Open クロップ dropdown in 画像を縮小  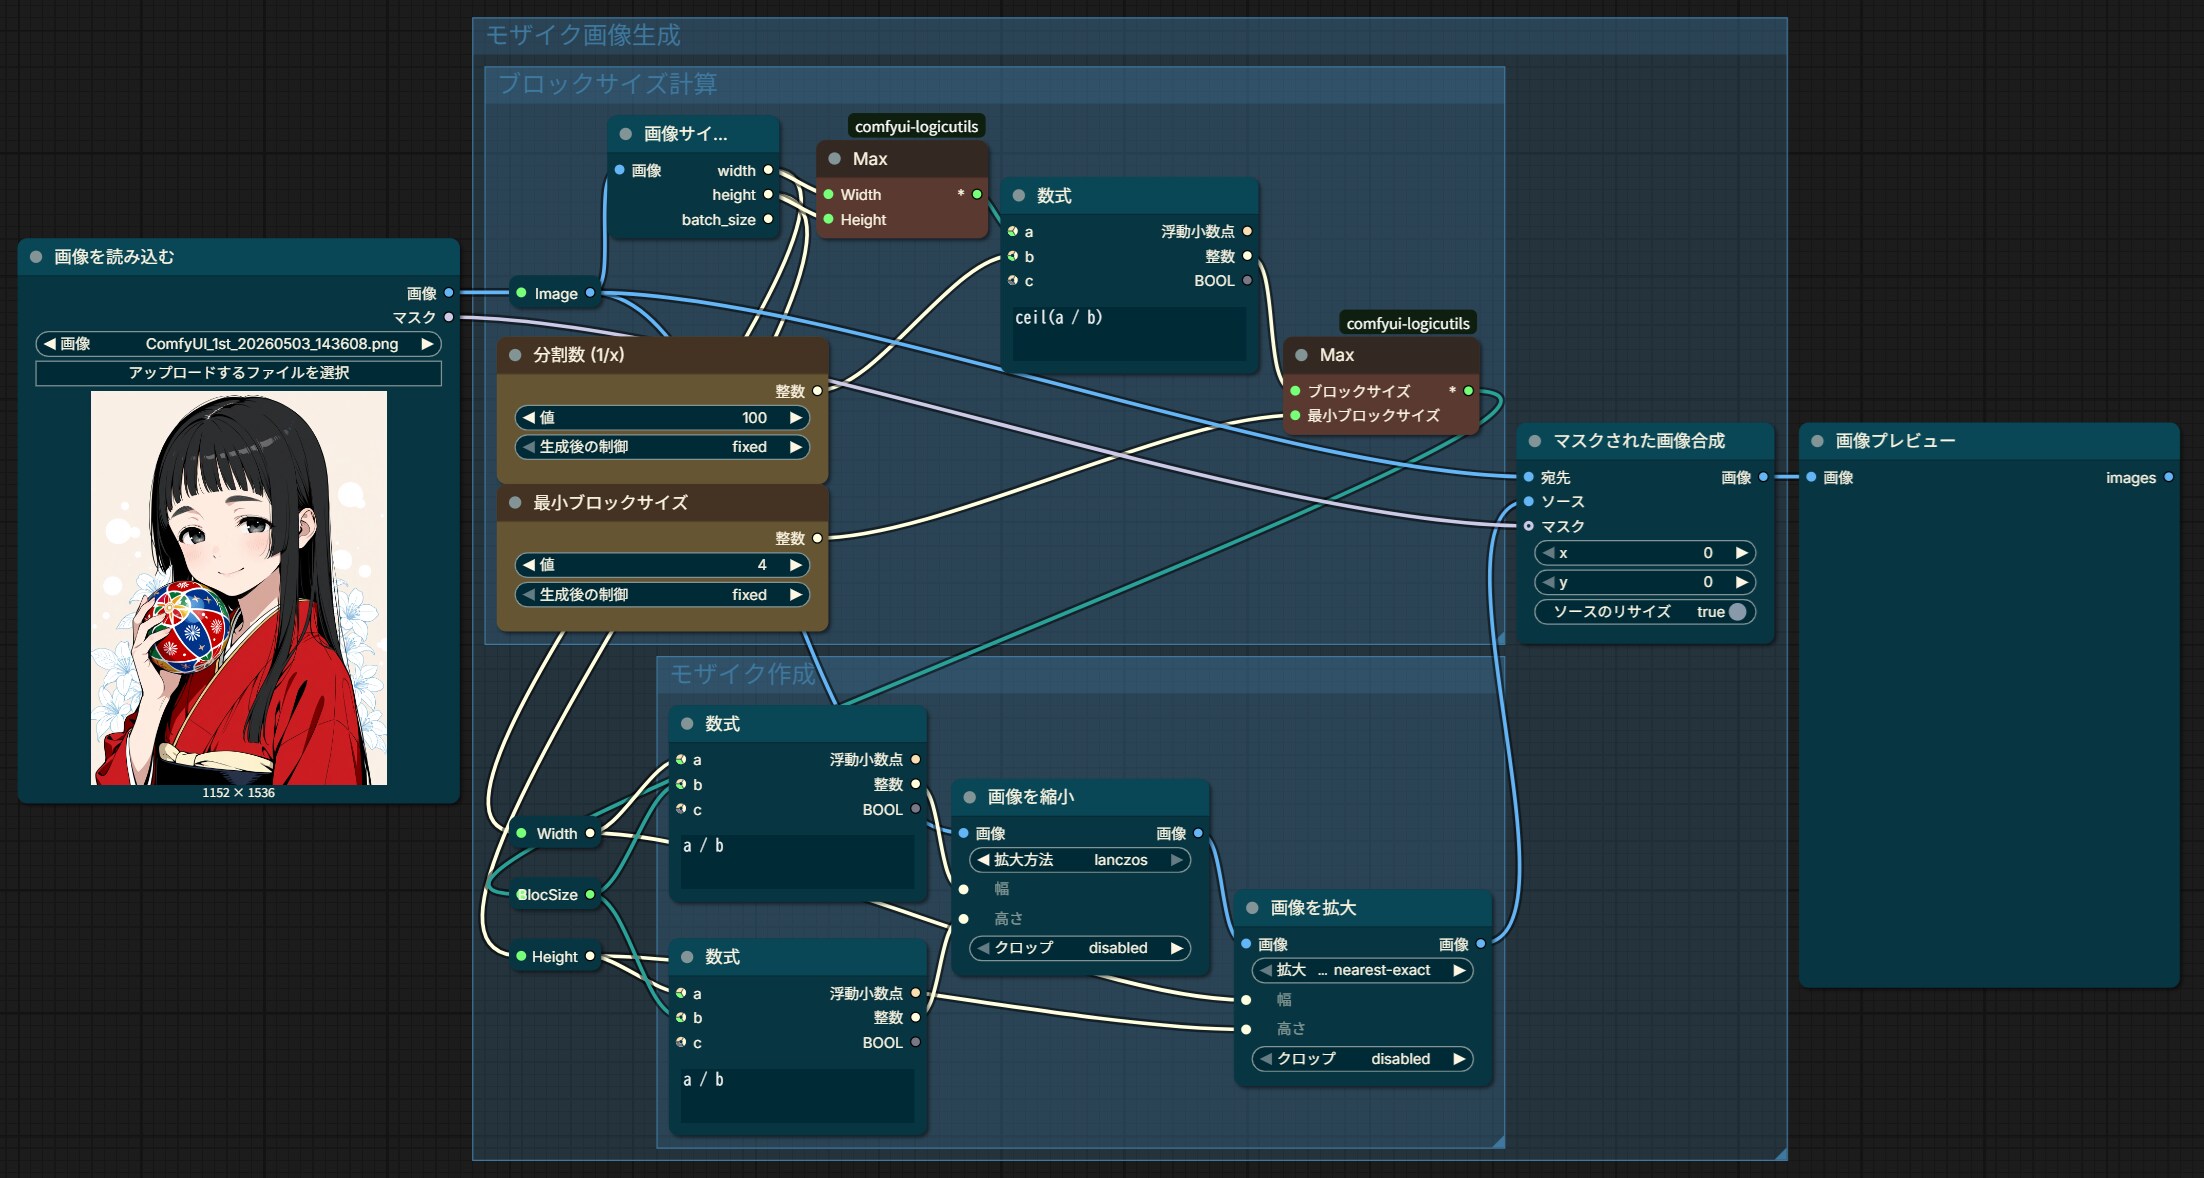tap(1080, 948)
